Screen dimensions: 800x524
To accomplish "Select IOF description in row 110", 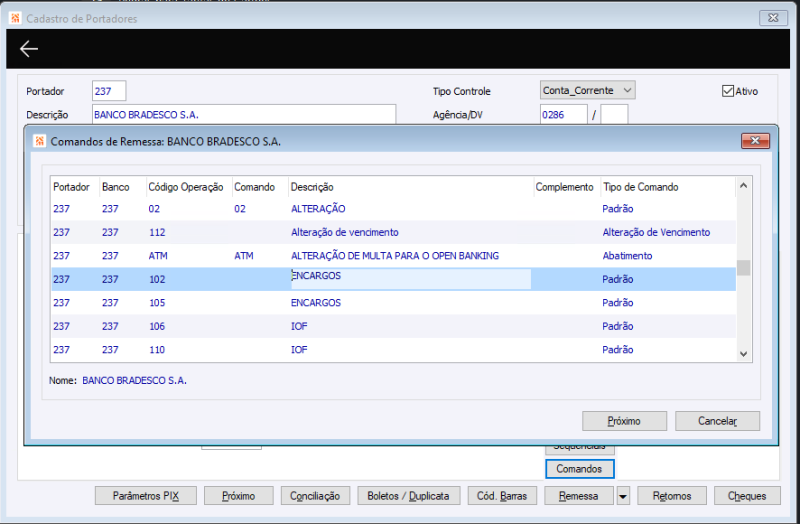I will [299, 350].
